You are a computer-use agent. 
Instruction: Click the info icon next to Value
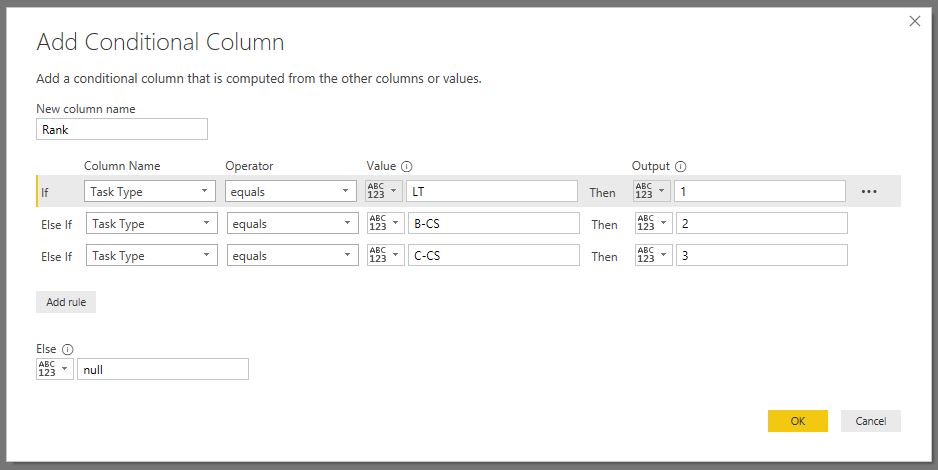point(407,167)
